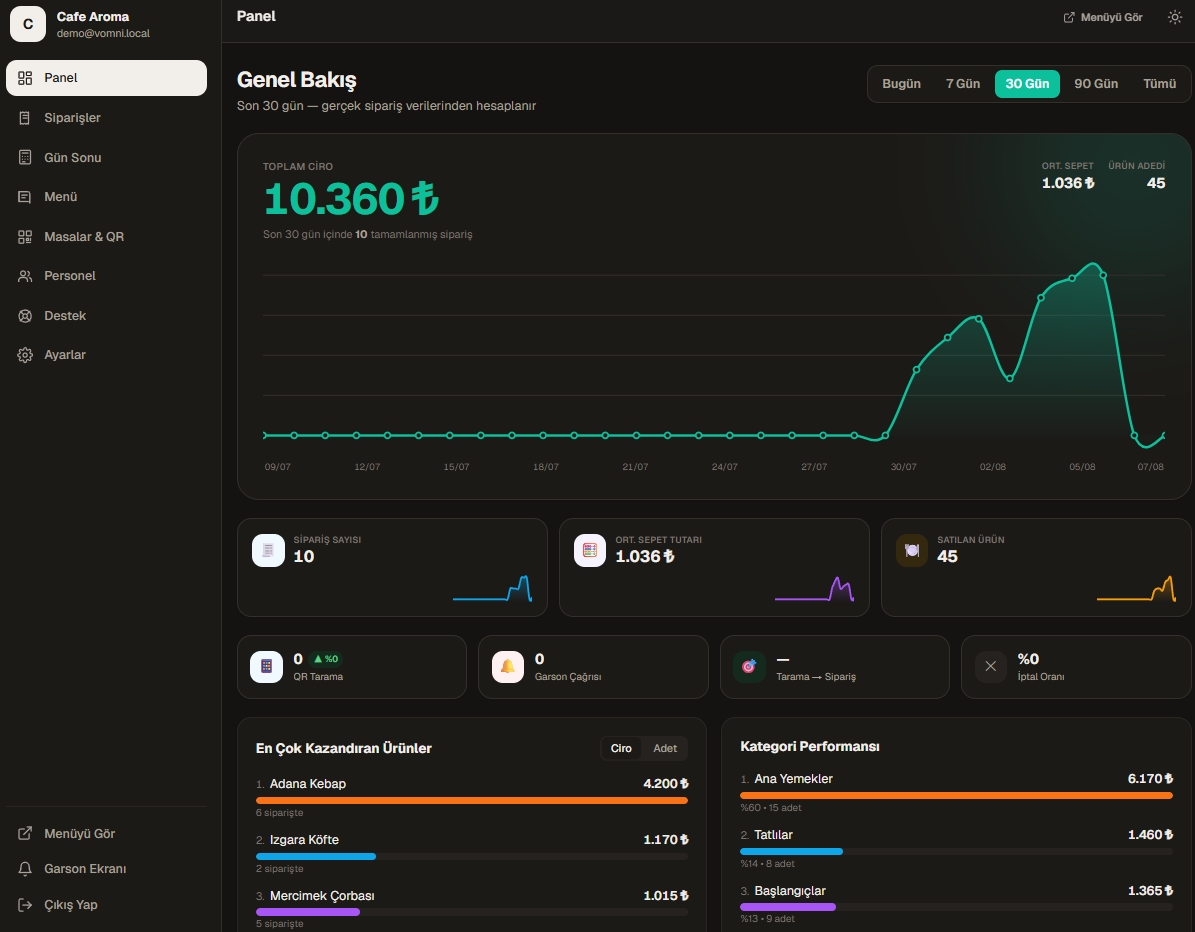Click the Tatlılar blue category bar
This screenshot has height=932, width=1195.
(791, 851)
